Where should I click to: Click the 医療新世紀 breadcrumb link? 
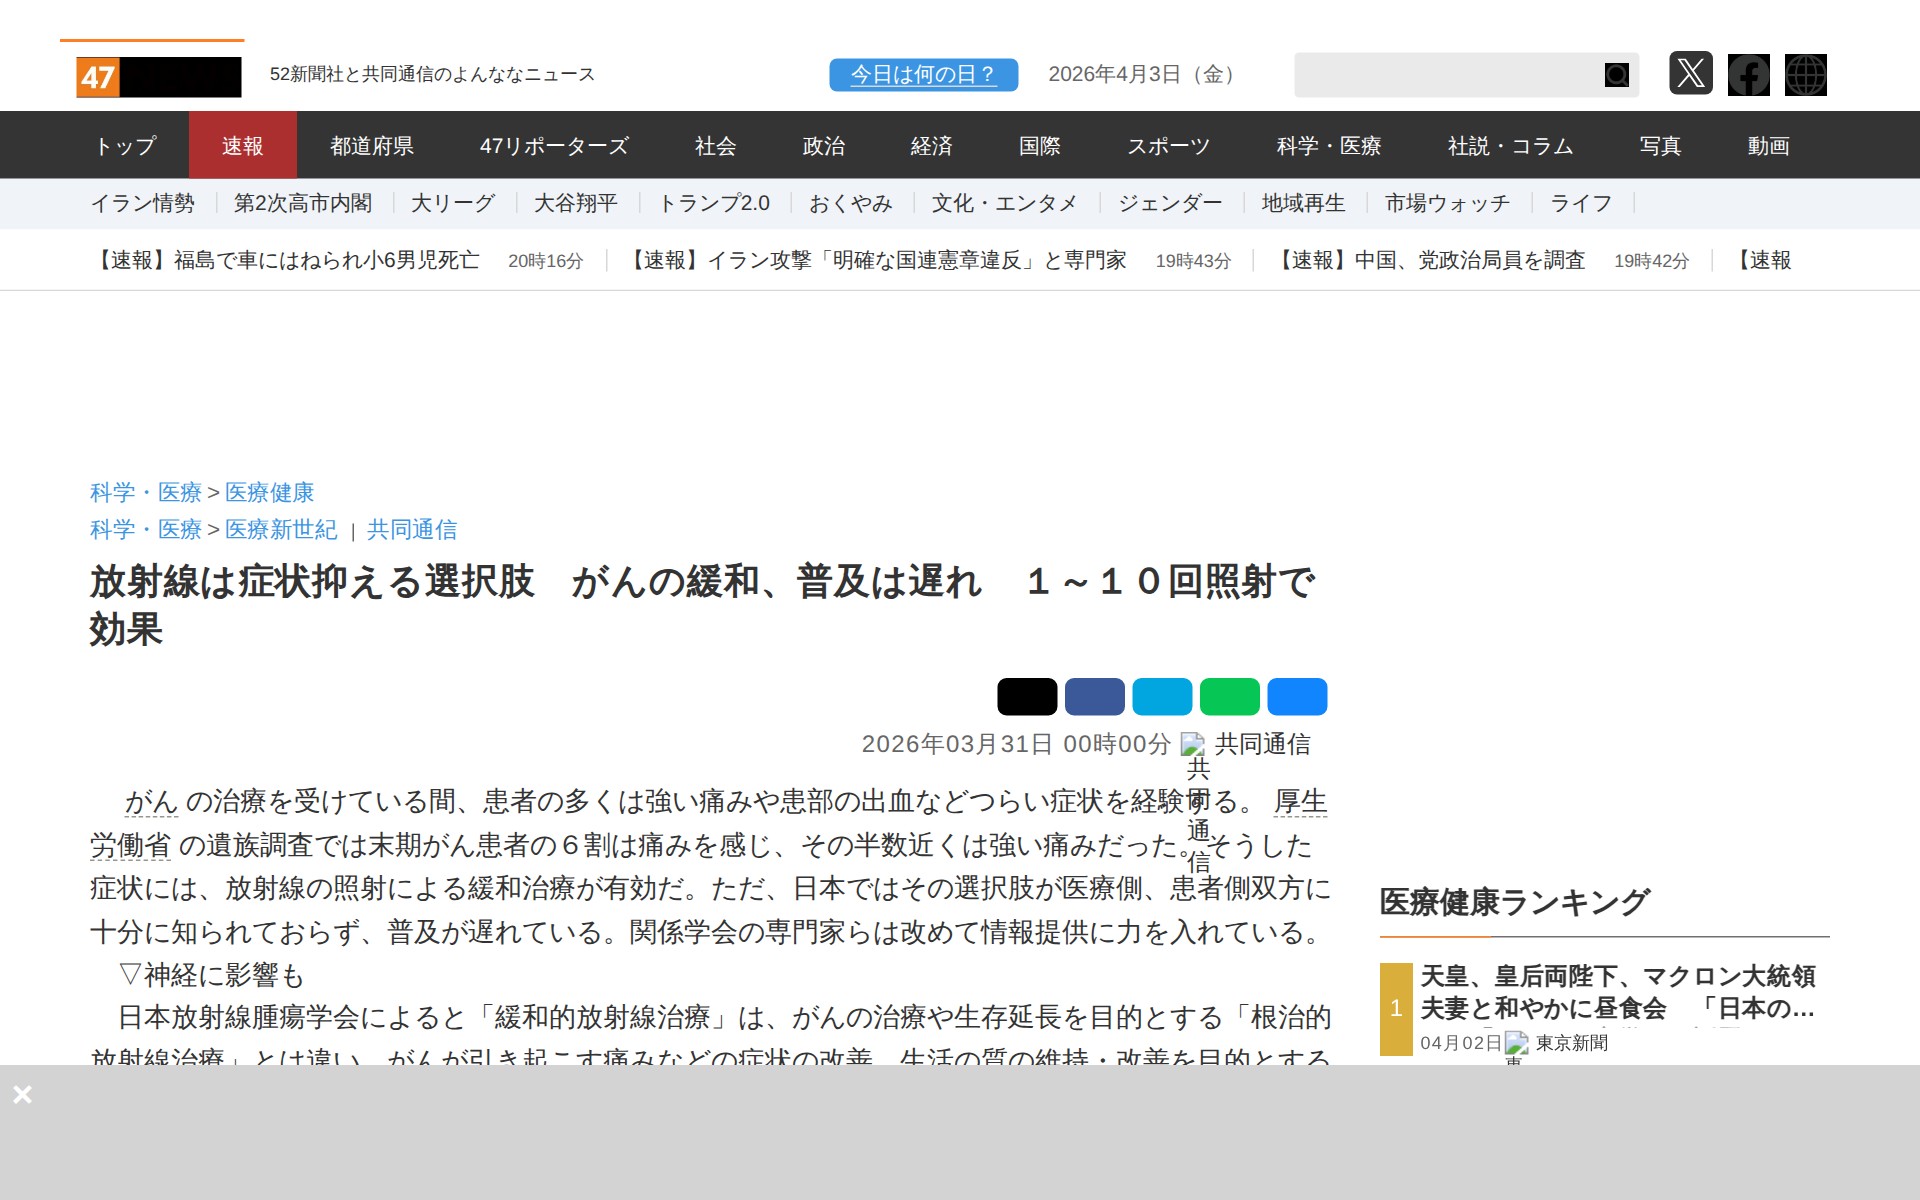click(281, 530)
